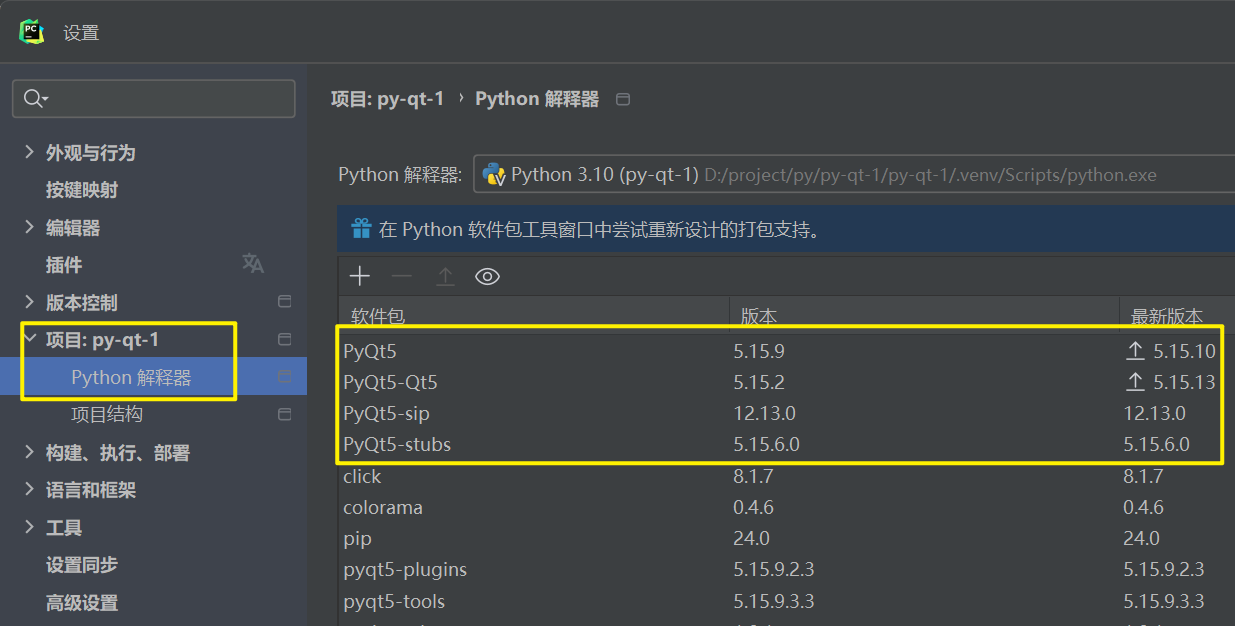Collapse the 项目: py-qt-1 section

click(29, 339)
